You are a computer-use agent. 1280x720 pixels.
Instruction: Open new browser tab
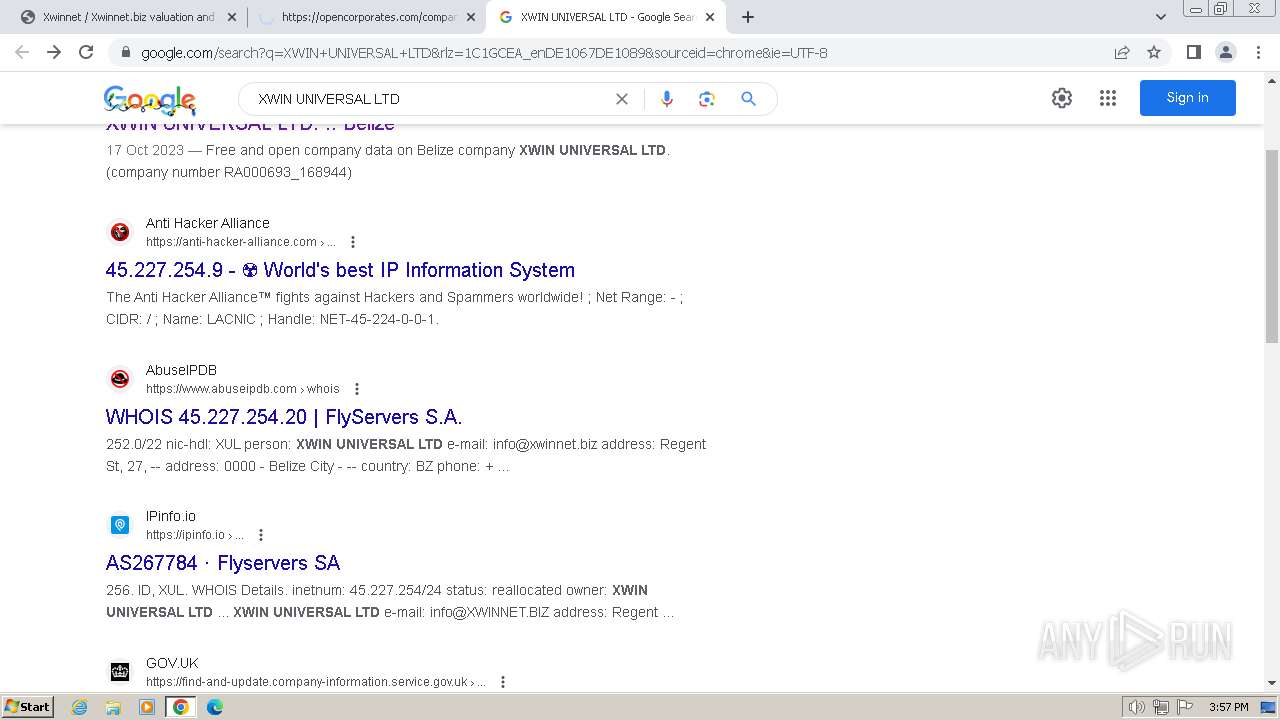pos(748,17)
